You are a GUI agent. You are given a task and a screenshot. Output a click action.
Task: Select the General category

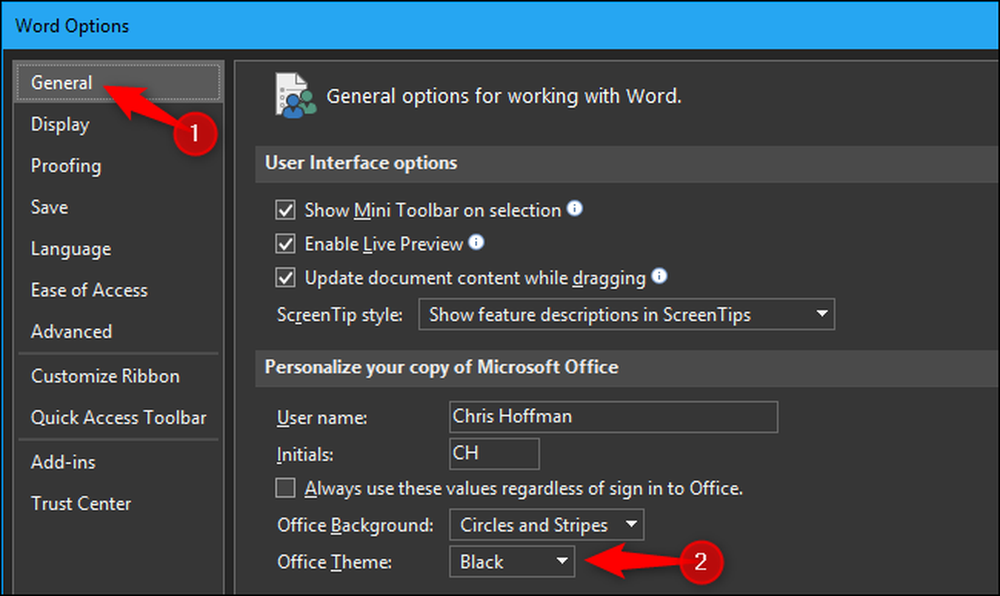(x=118, y=82)
